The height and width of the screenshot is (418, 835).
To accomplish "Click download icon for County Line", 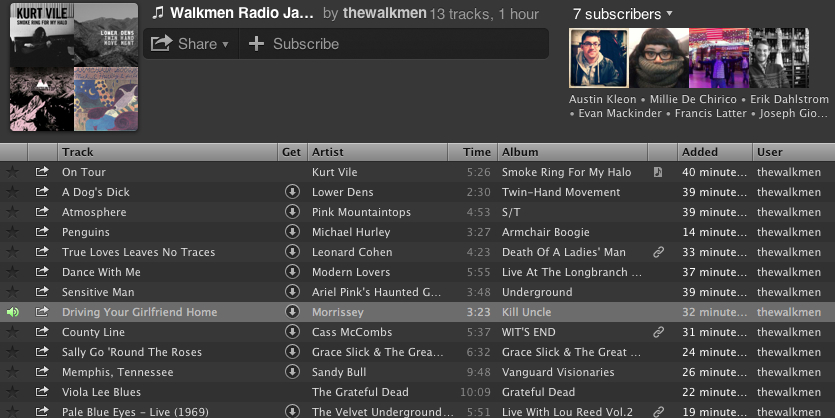I will click(x=292, y=332).
